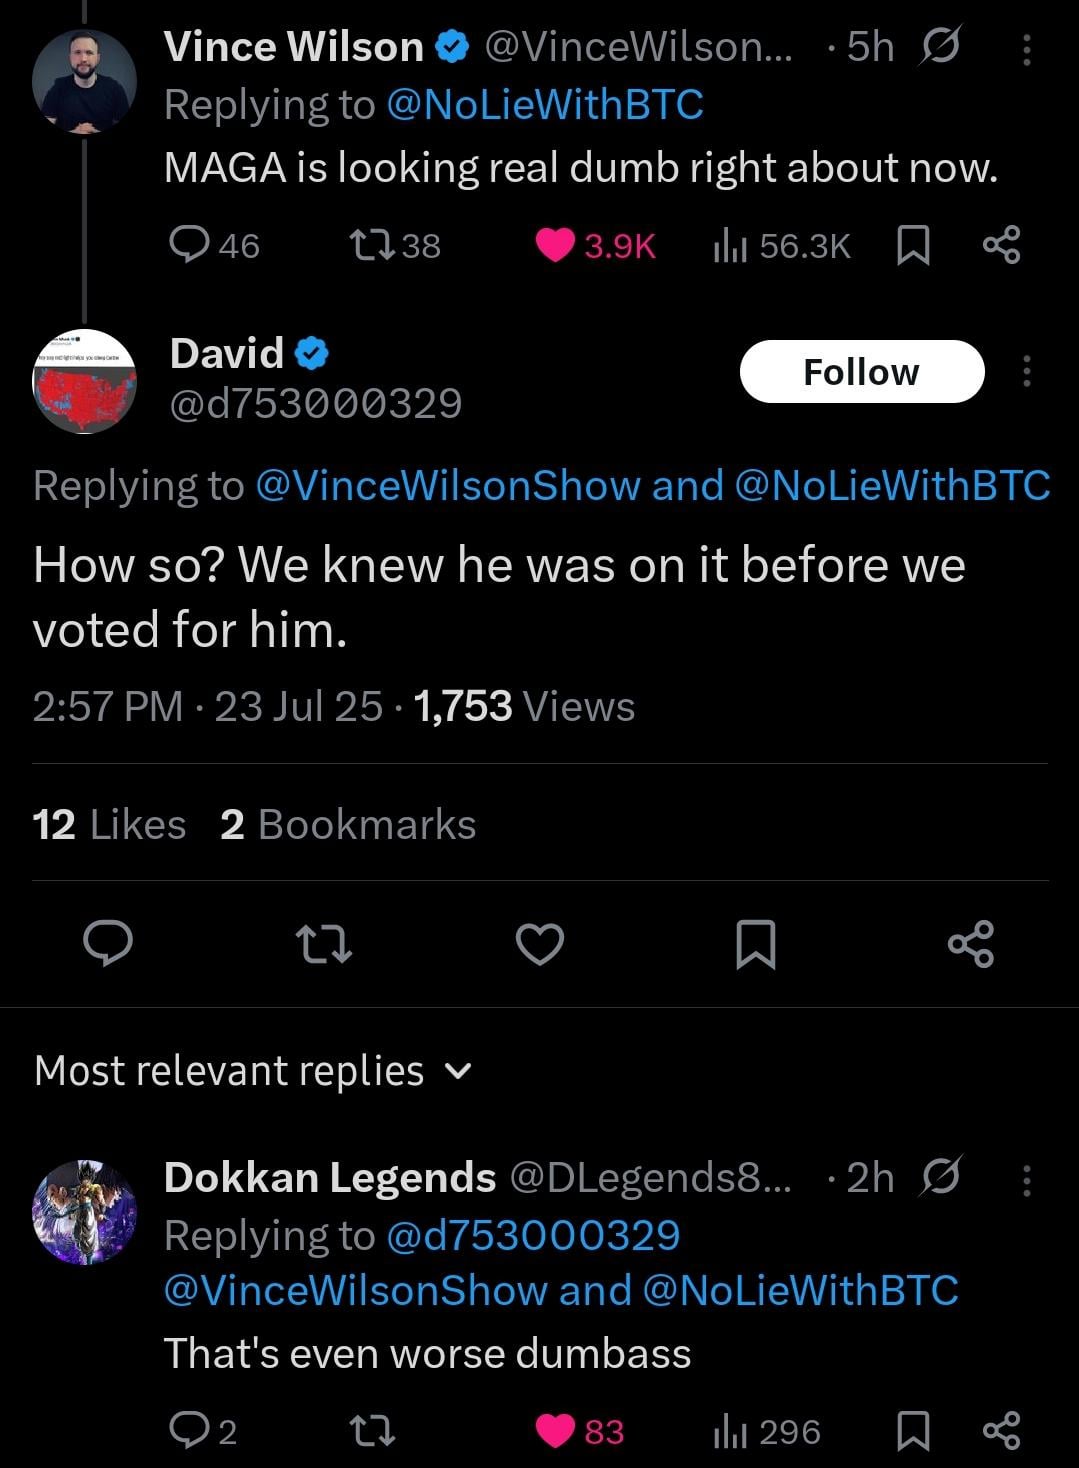Like Vince Wilson's tweet with 3.9K hearts

[x=596, y=246]
